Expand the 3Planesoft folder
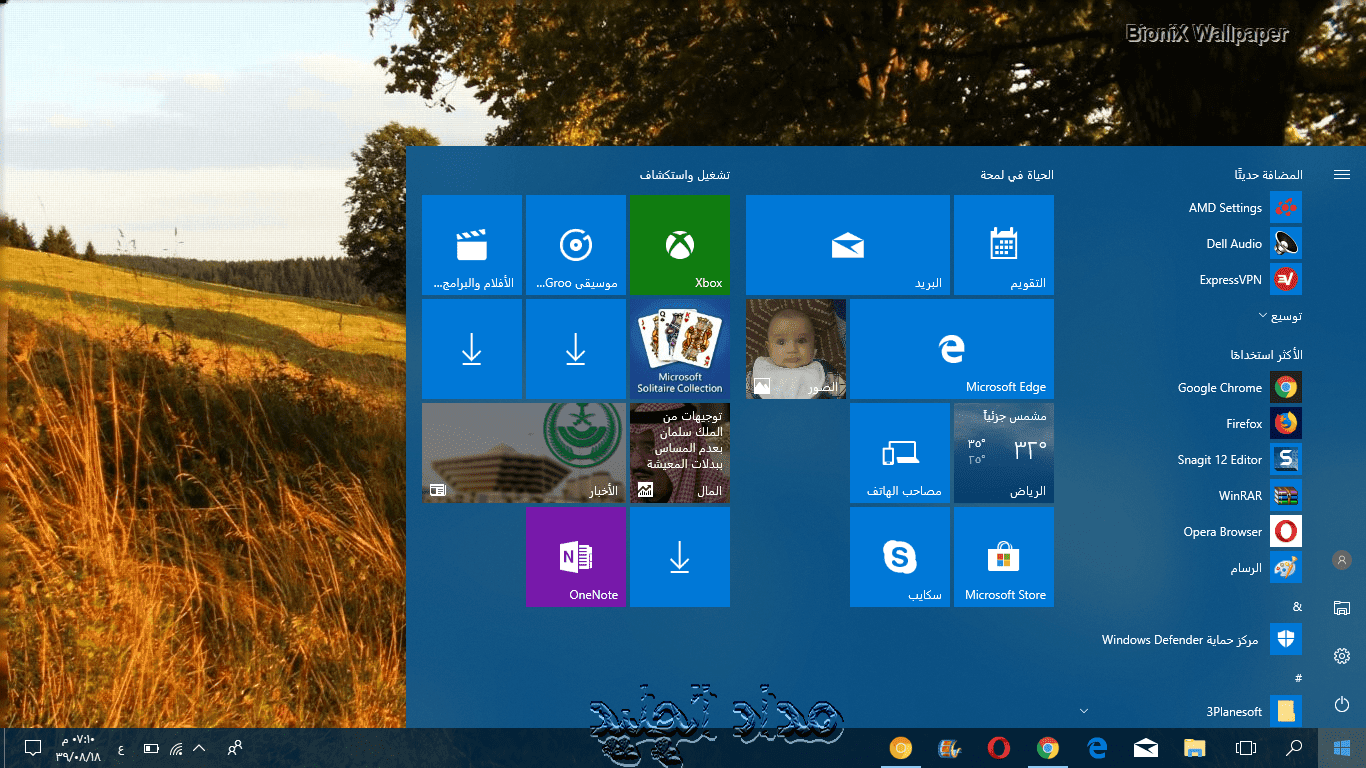Screen dimensions: 1366x768 [1084, 711]
